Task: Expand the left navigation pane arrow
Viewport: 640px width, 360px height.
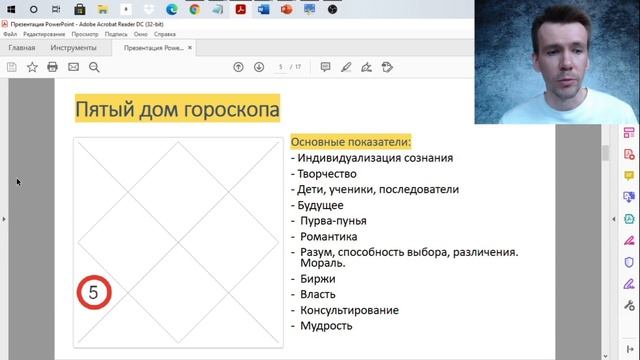Action: coord(4,219)
